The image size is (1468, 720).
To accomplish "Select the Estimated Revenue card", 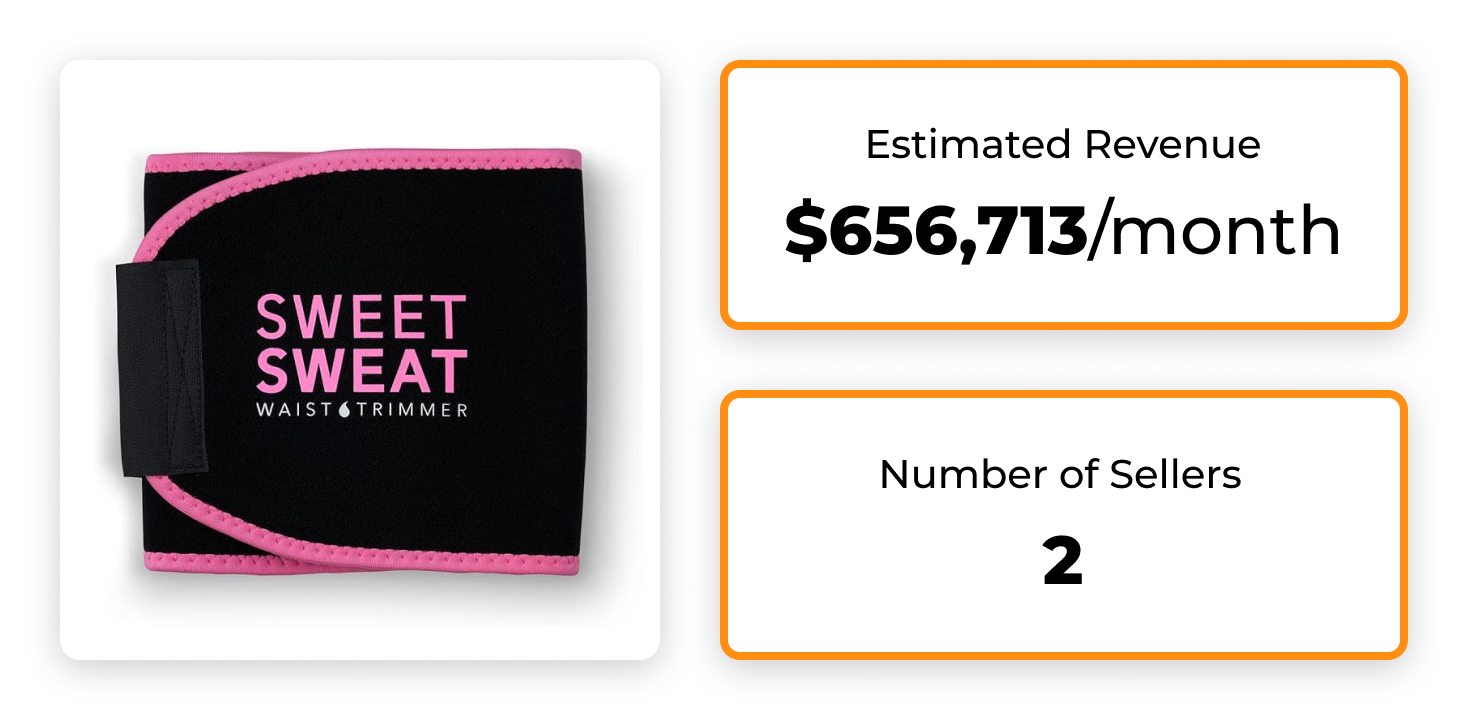I will click(x=1063, y=194).
